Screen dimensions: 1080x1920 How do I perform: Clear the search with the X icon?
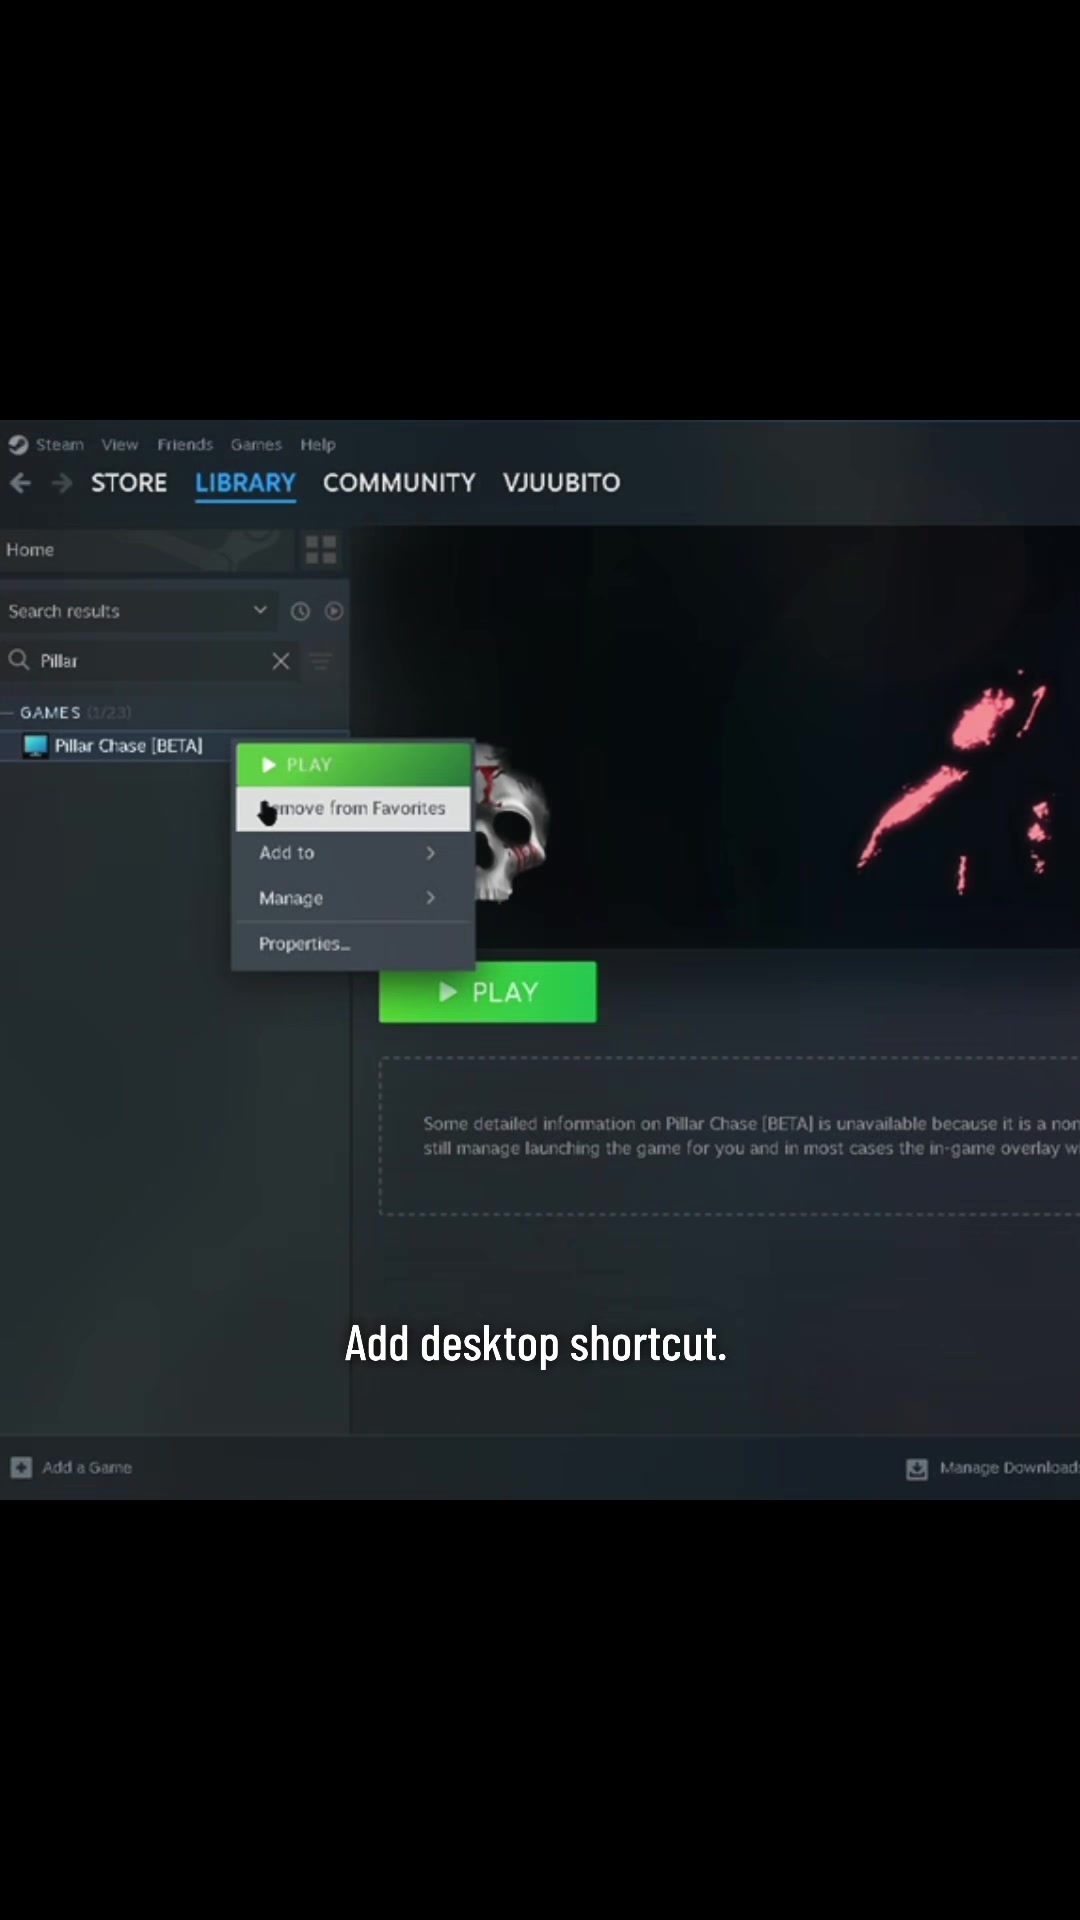pyautogui.click(x=281, y=661)
